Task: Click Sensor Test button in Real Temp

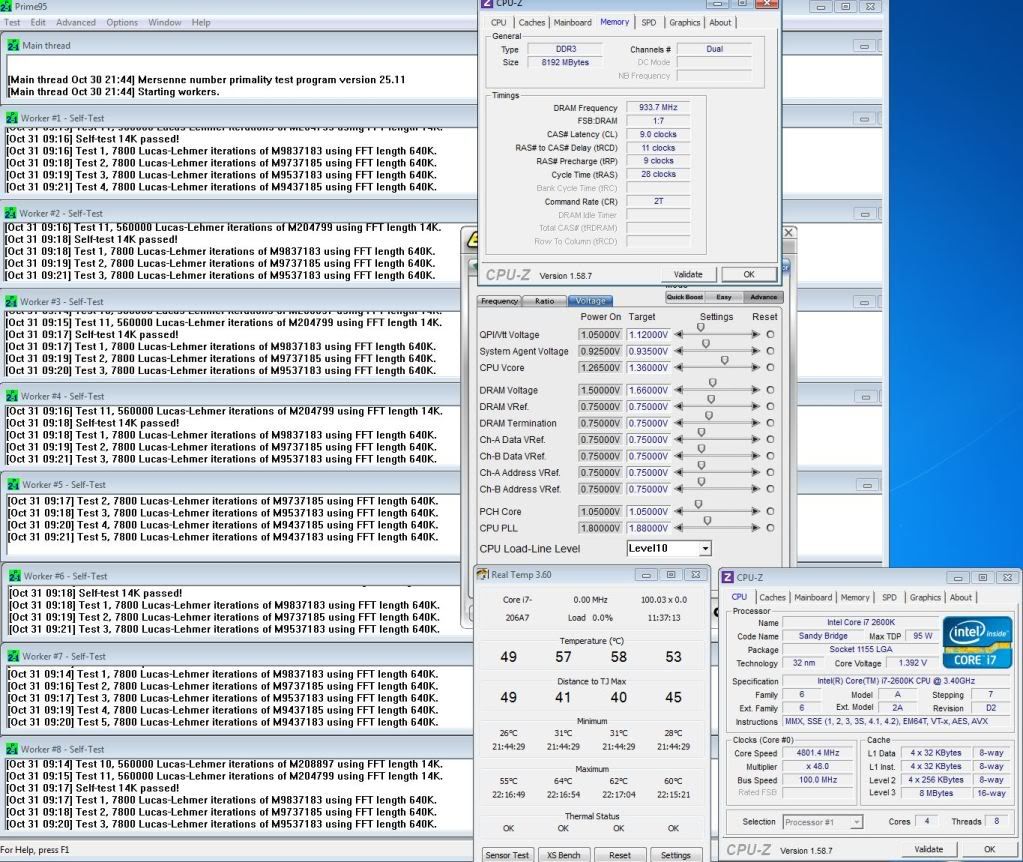Action: tap(507, 855)
